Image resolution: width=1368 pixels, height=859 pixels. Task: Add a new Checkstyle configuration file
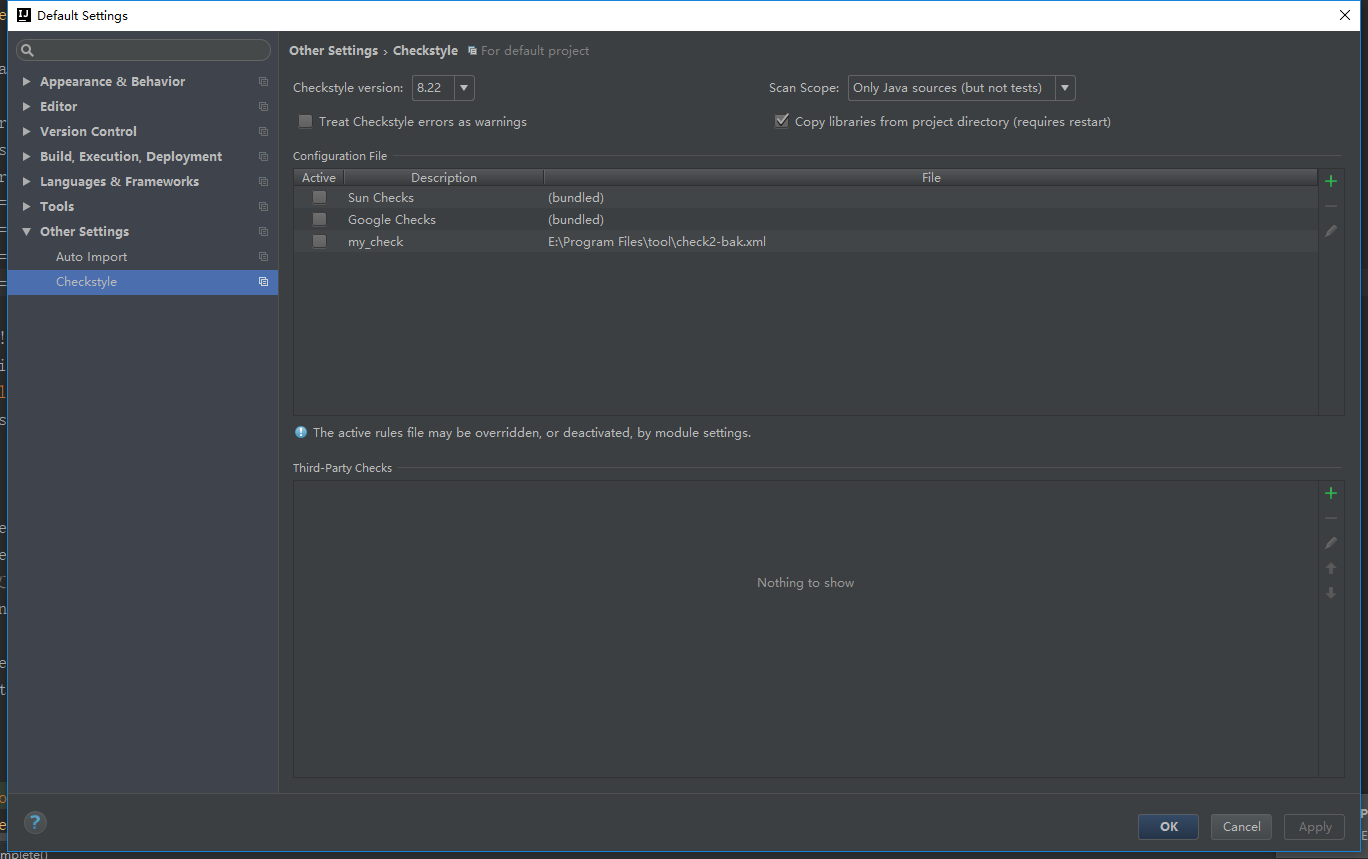(1330, 180)
